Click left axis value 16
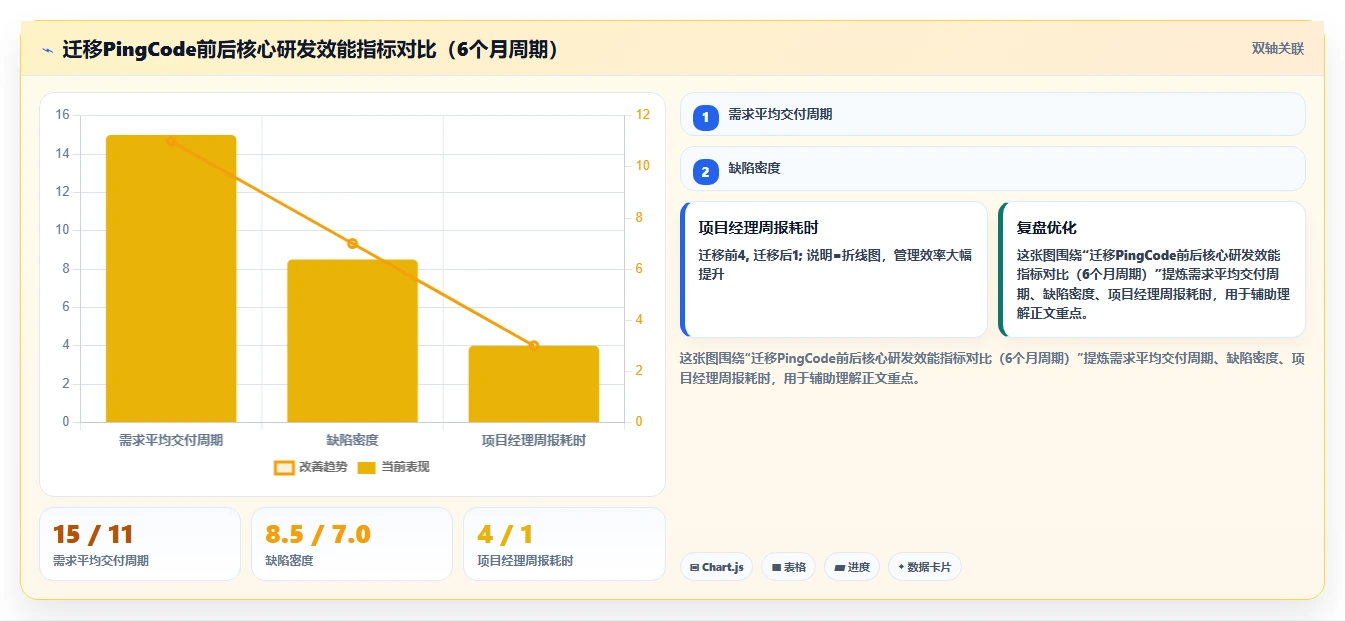 (x=62, y=115)
